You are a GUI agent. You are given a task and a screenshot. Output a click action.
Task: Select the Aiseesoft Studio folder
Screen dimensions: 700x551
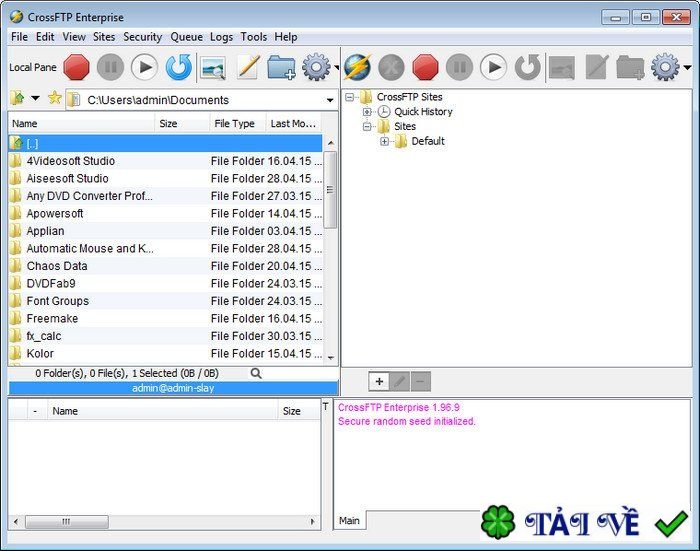pyautogui.click(x=165, y=179)
